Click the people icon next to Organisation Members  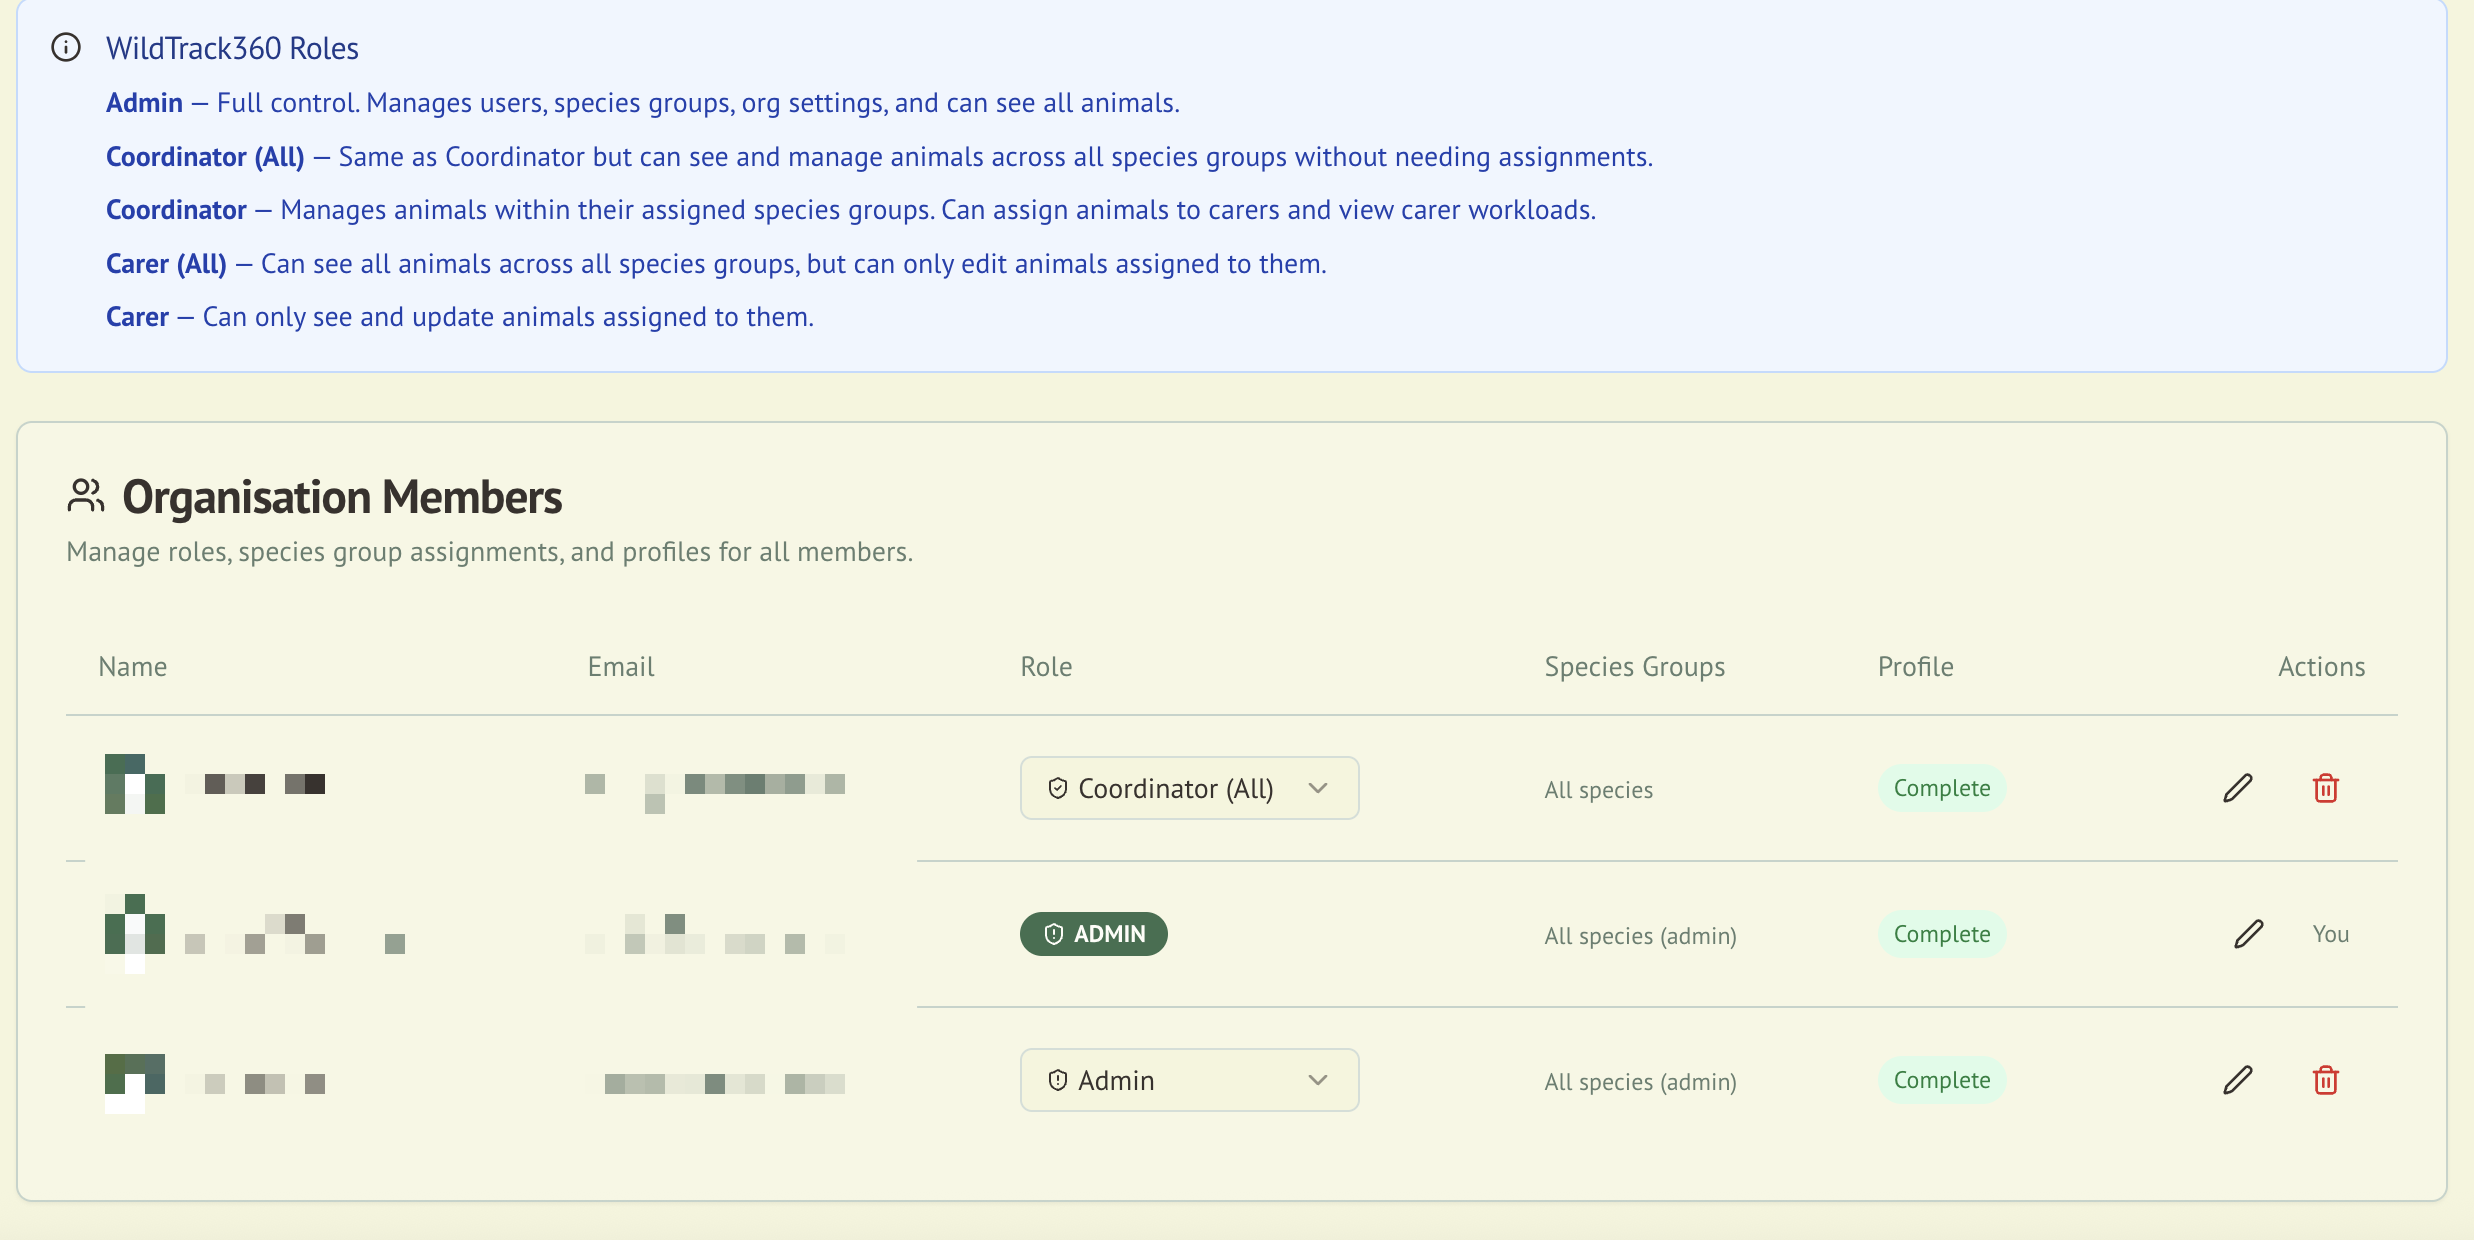pos(86,496)
